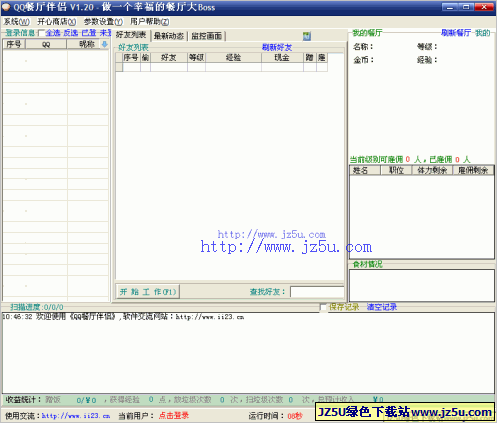The height and width of the screenshot is (423, 497).
Task: Click the 现金 column header in friends table
Action: pyautogui.click(x=282, y=58)
